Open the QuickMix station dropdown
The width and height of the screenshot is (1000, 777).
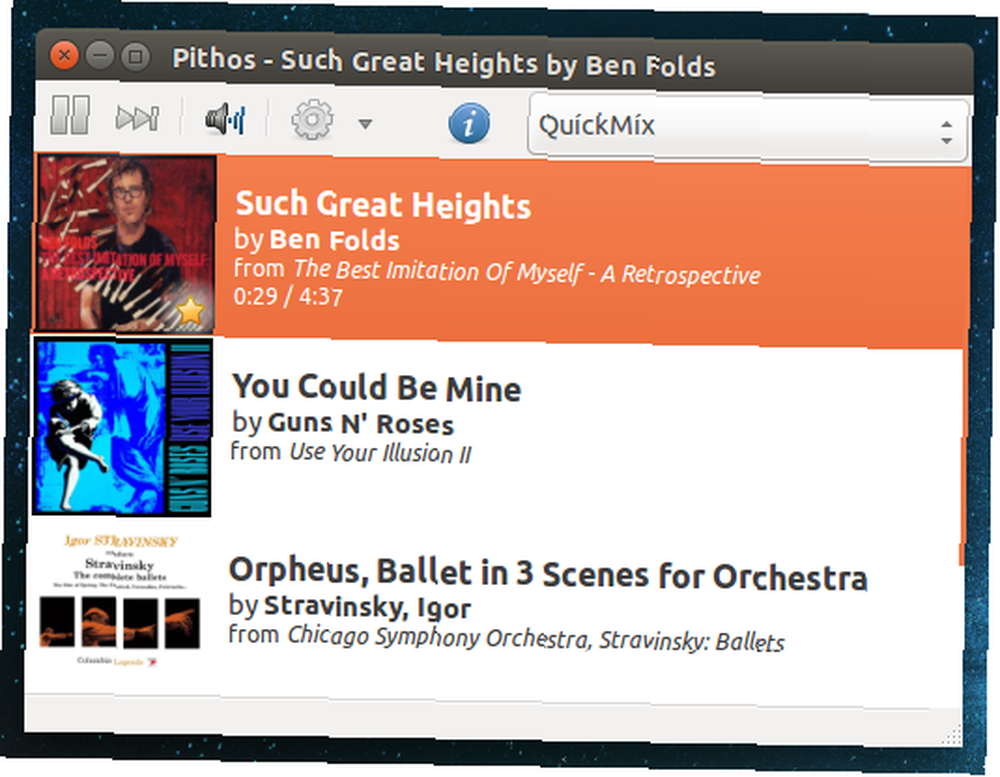coord(748,126)
